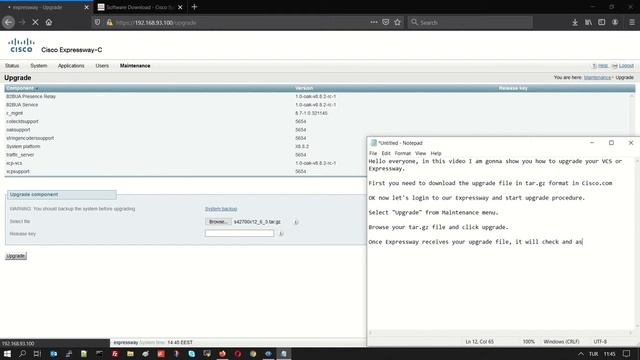
Task: Click the forward navigation arrow
Action: [22, 22]
